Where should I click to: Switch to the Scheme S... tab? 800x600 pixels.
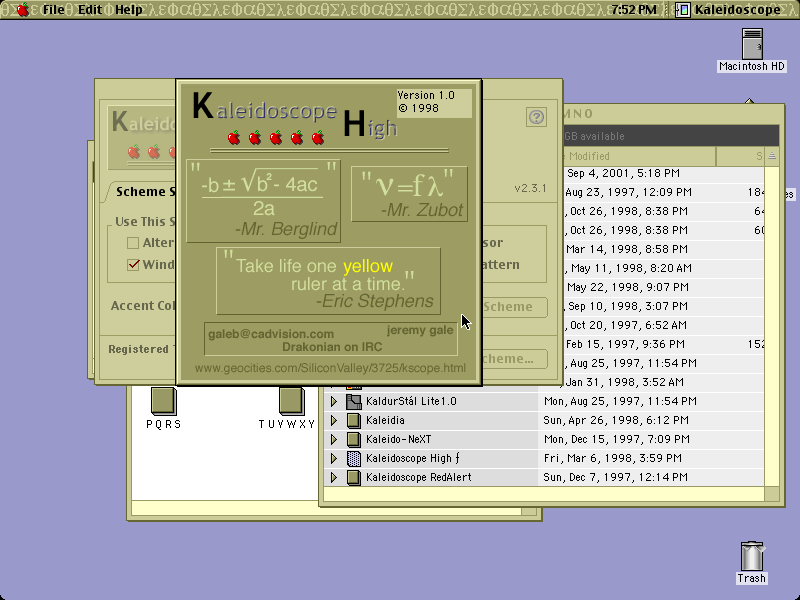coord(145,192)
